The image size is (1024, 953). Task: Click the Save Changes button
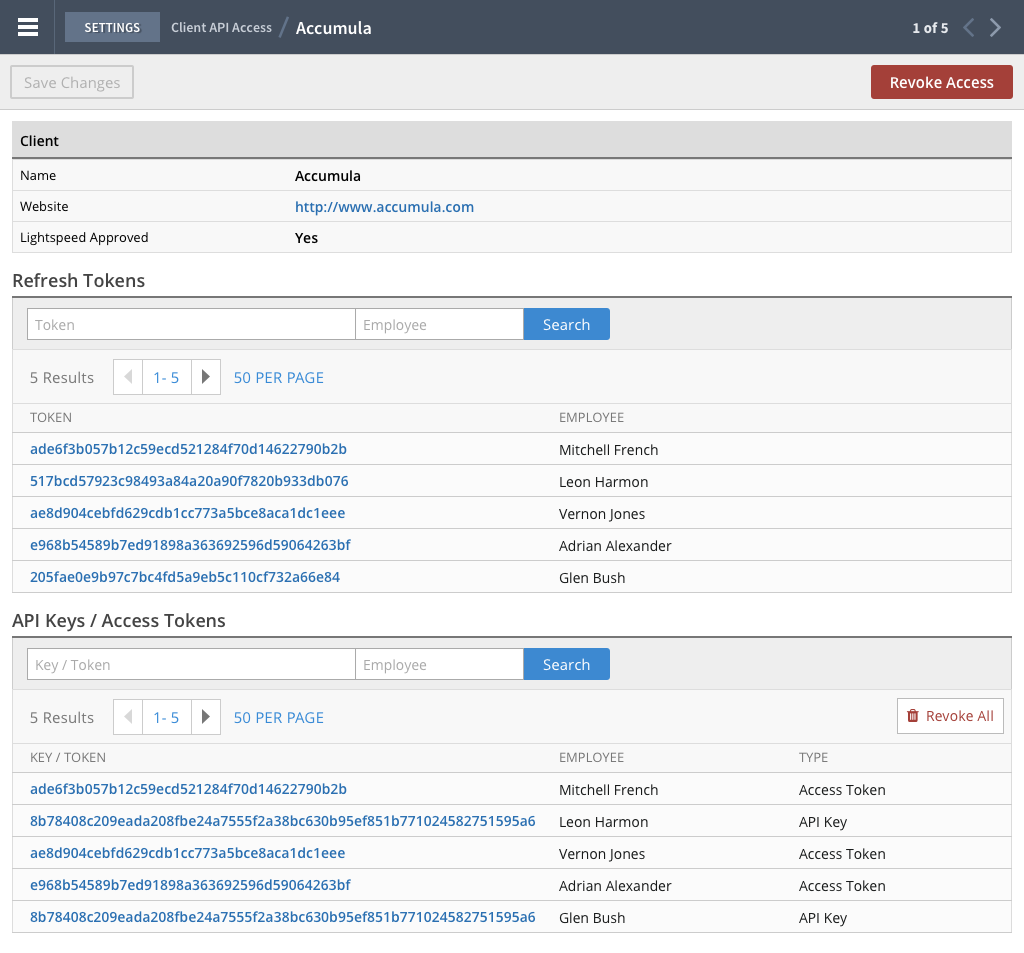tap(71, 82)
